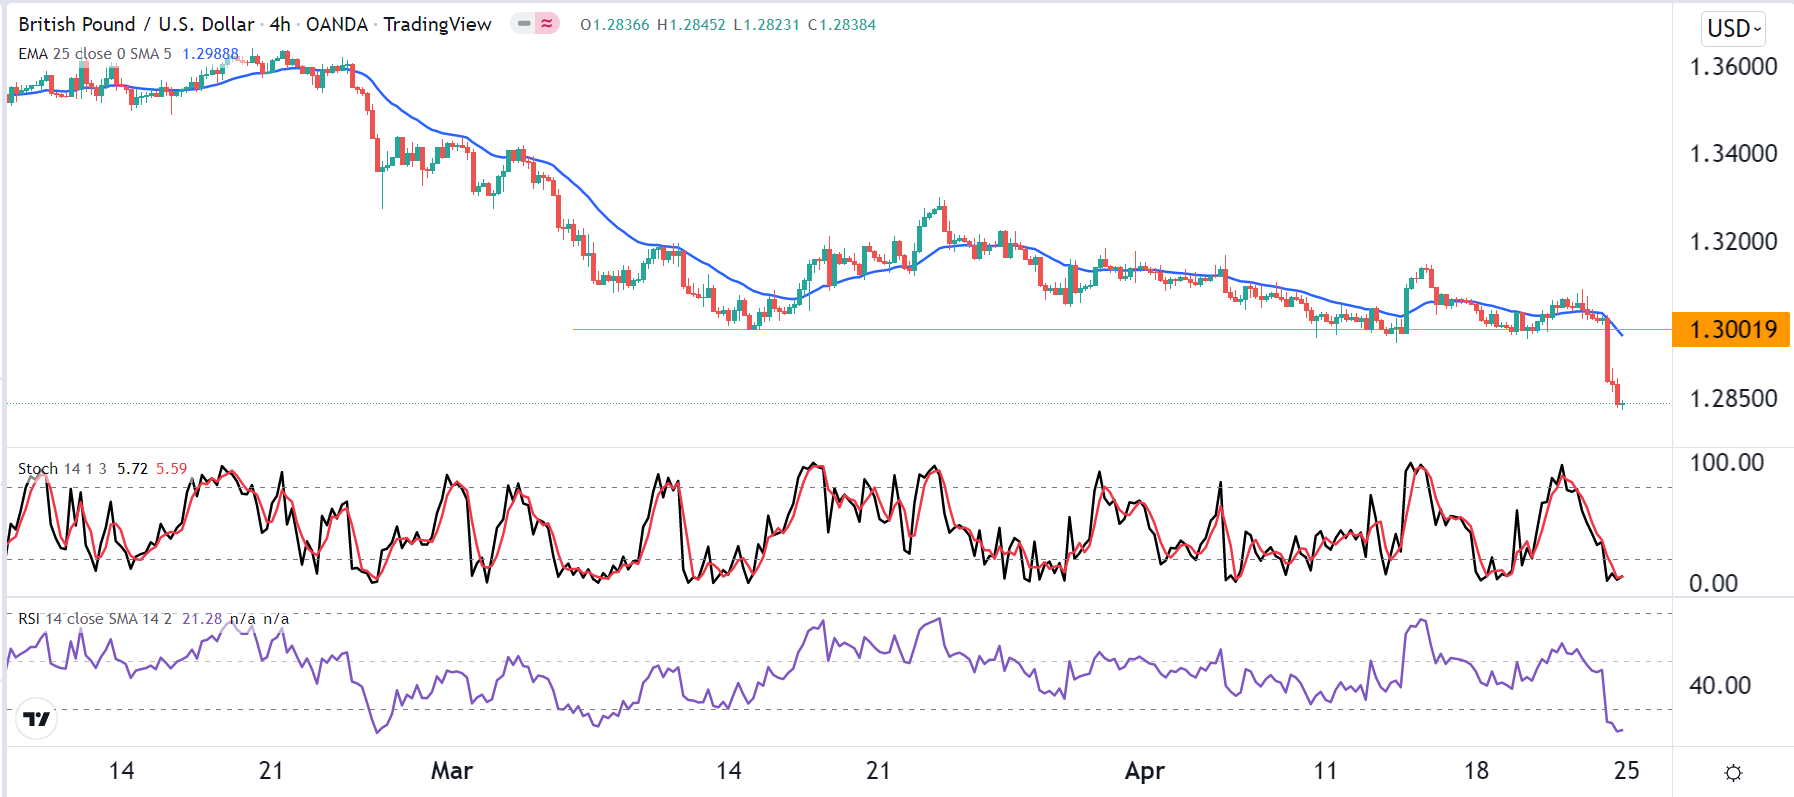Click the 25 date label on time axis

click(1626, 770)
